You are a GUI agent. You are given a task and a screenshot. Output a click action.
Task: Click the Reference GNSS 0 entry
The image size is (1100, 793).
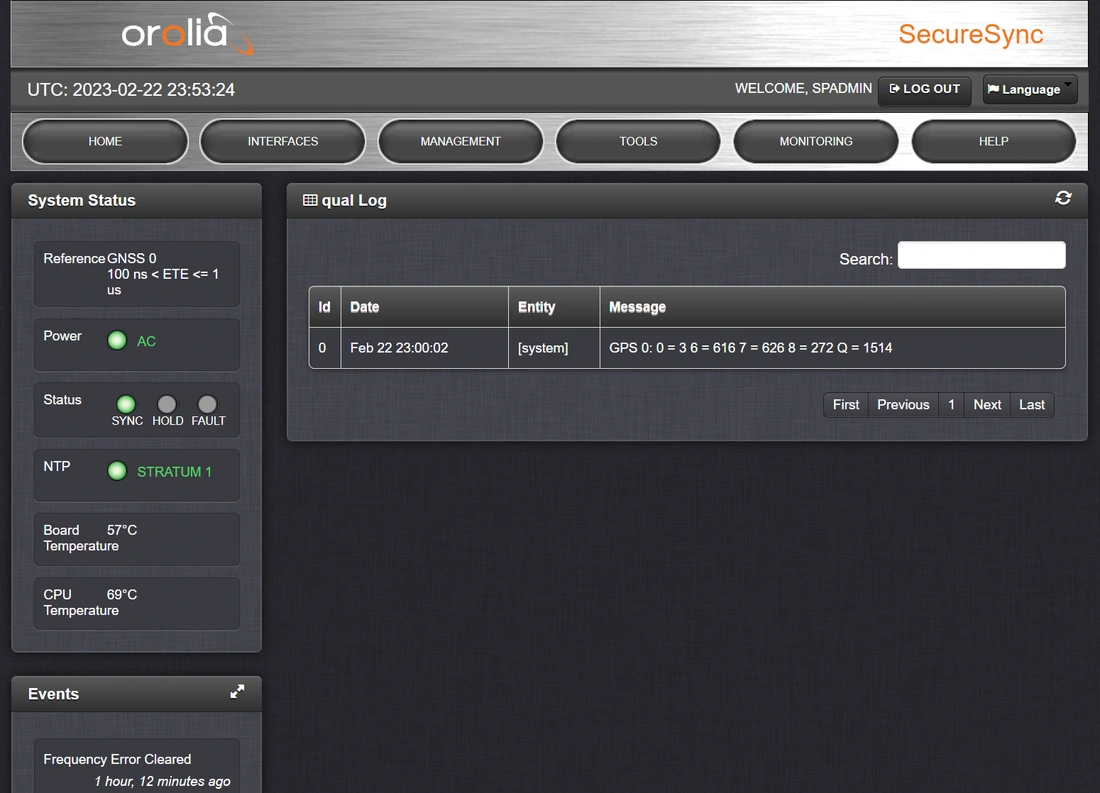pyautogui.click(x=137, y=274)
